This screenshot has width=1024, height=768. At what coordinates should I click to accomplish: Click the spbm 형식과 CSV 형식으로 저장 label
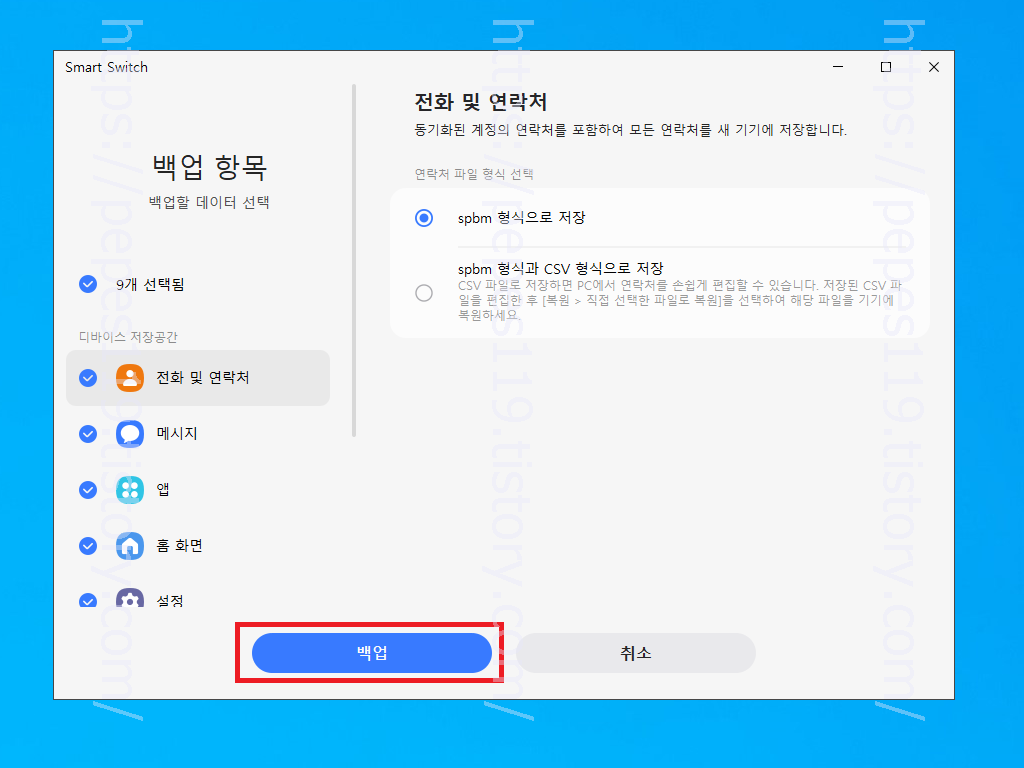(x=560, y=268)
